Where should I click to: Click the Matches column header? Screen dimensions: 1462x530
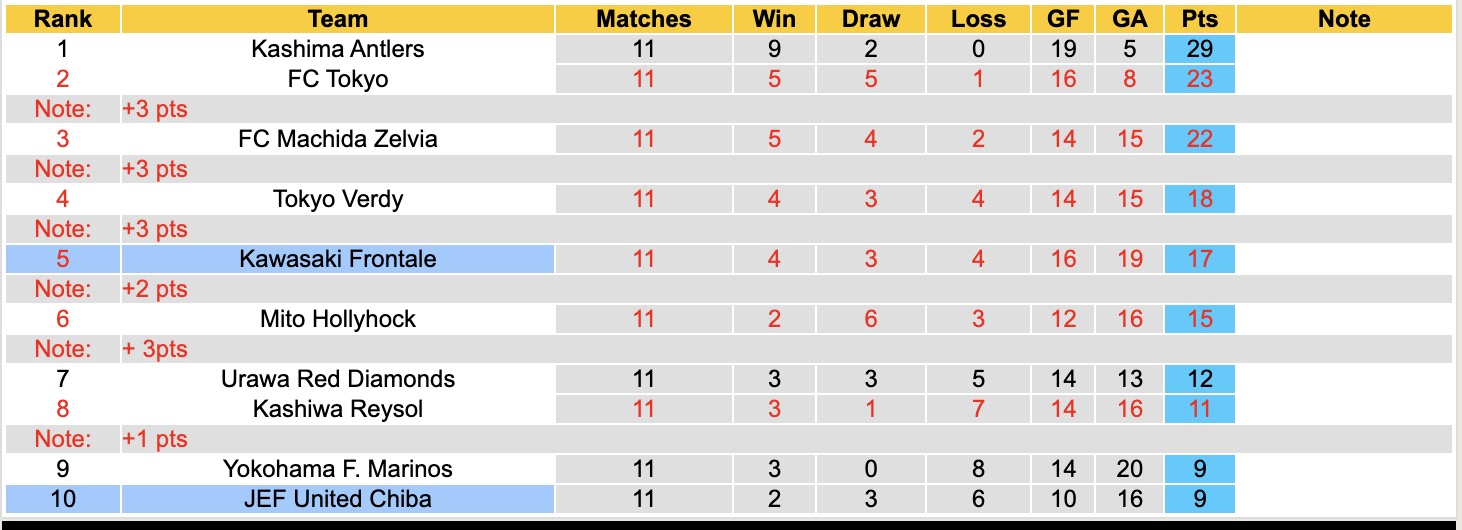[x=643, y=19]
